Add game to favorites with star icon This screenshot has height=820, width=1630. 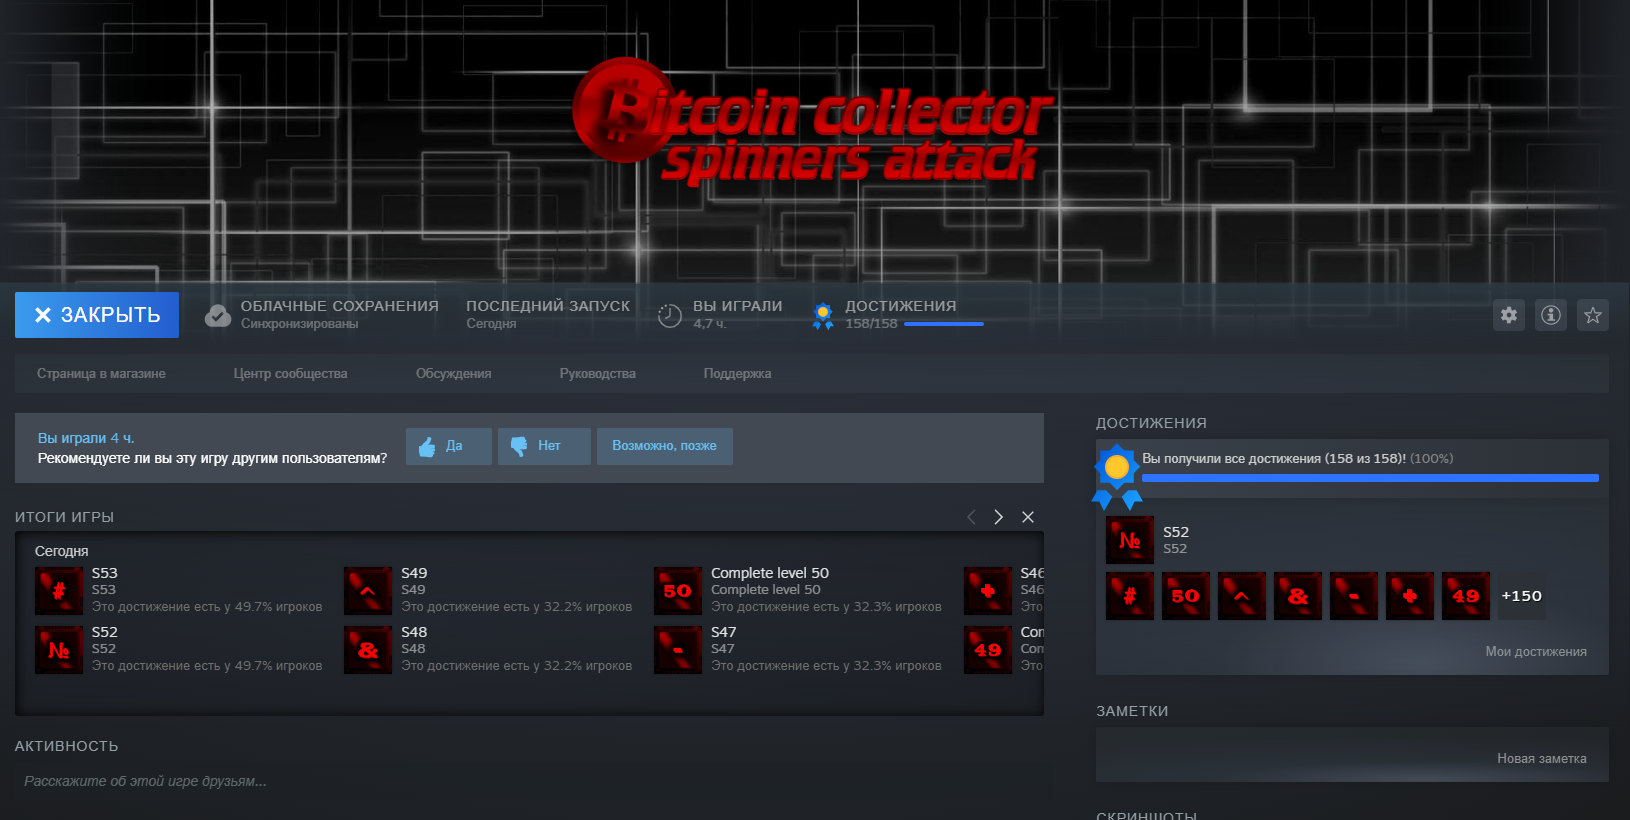[x=1593, y=315]
